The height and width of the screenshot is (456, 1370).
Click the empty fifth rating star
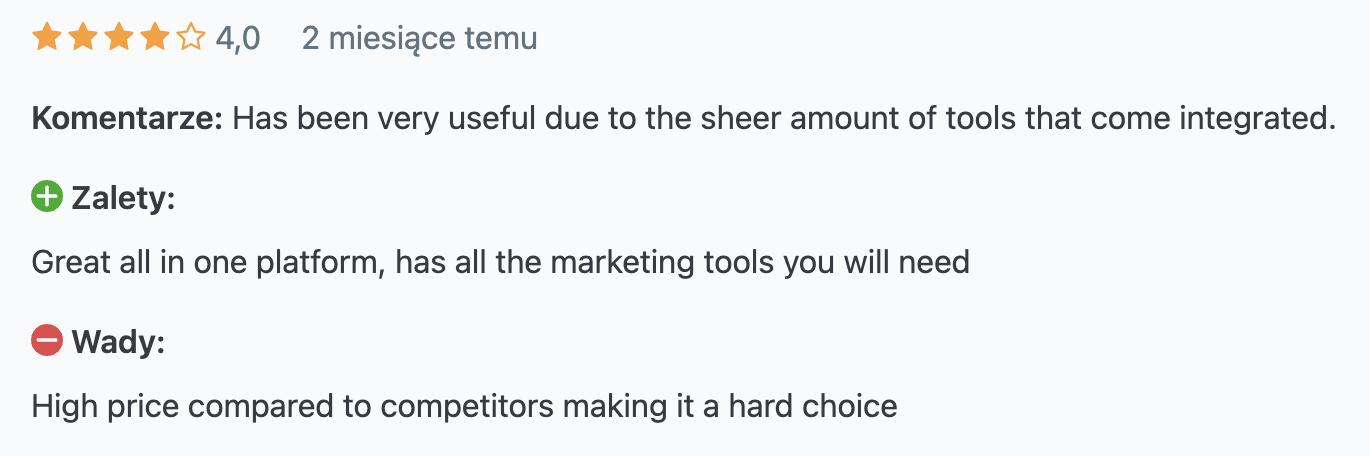[x=190, y=39]
